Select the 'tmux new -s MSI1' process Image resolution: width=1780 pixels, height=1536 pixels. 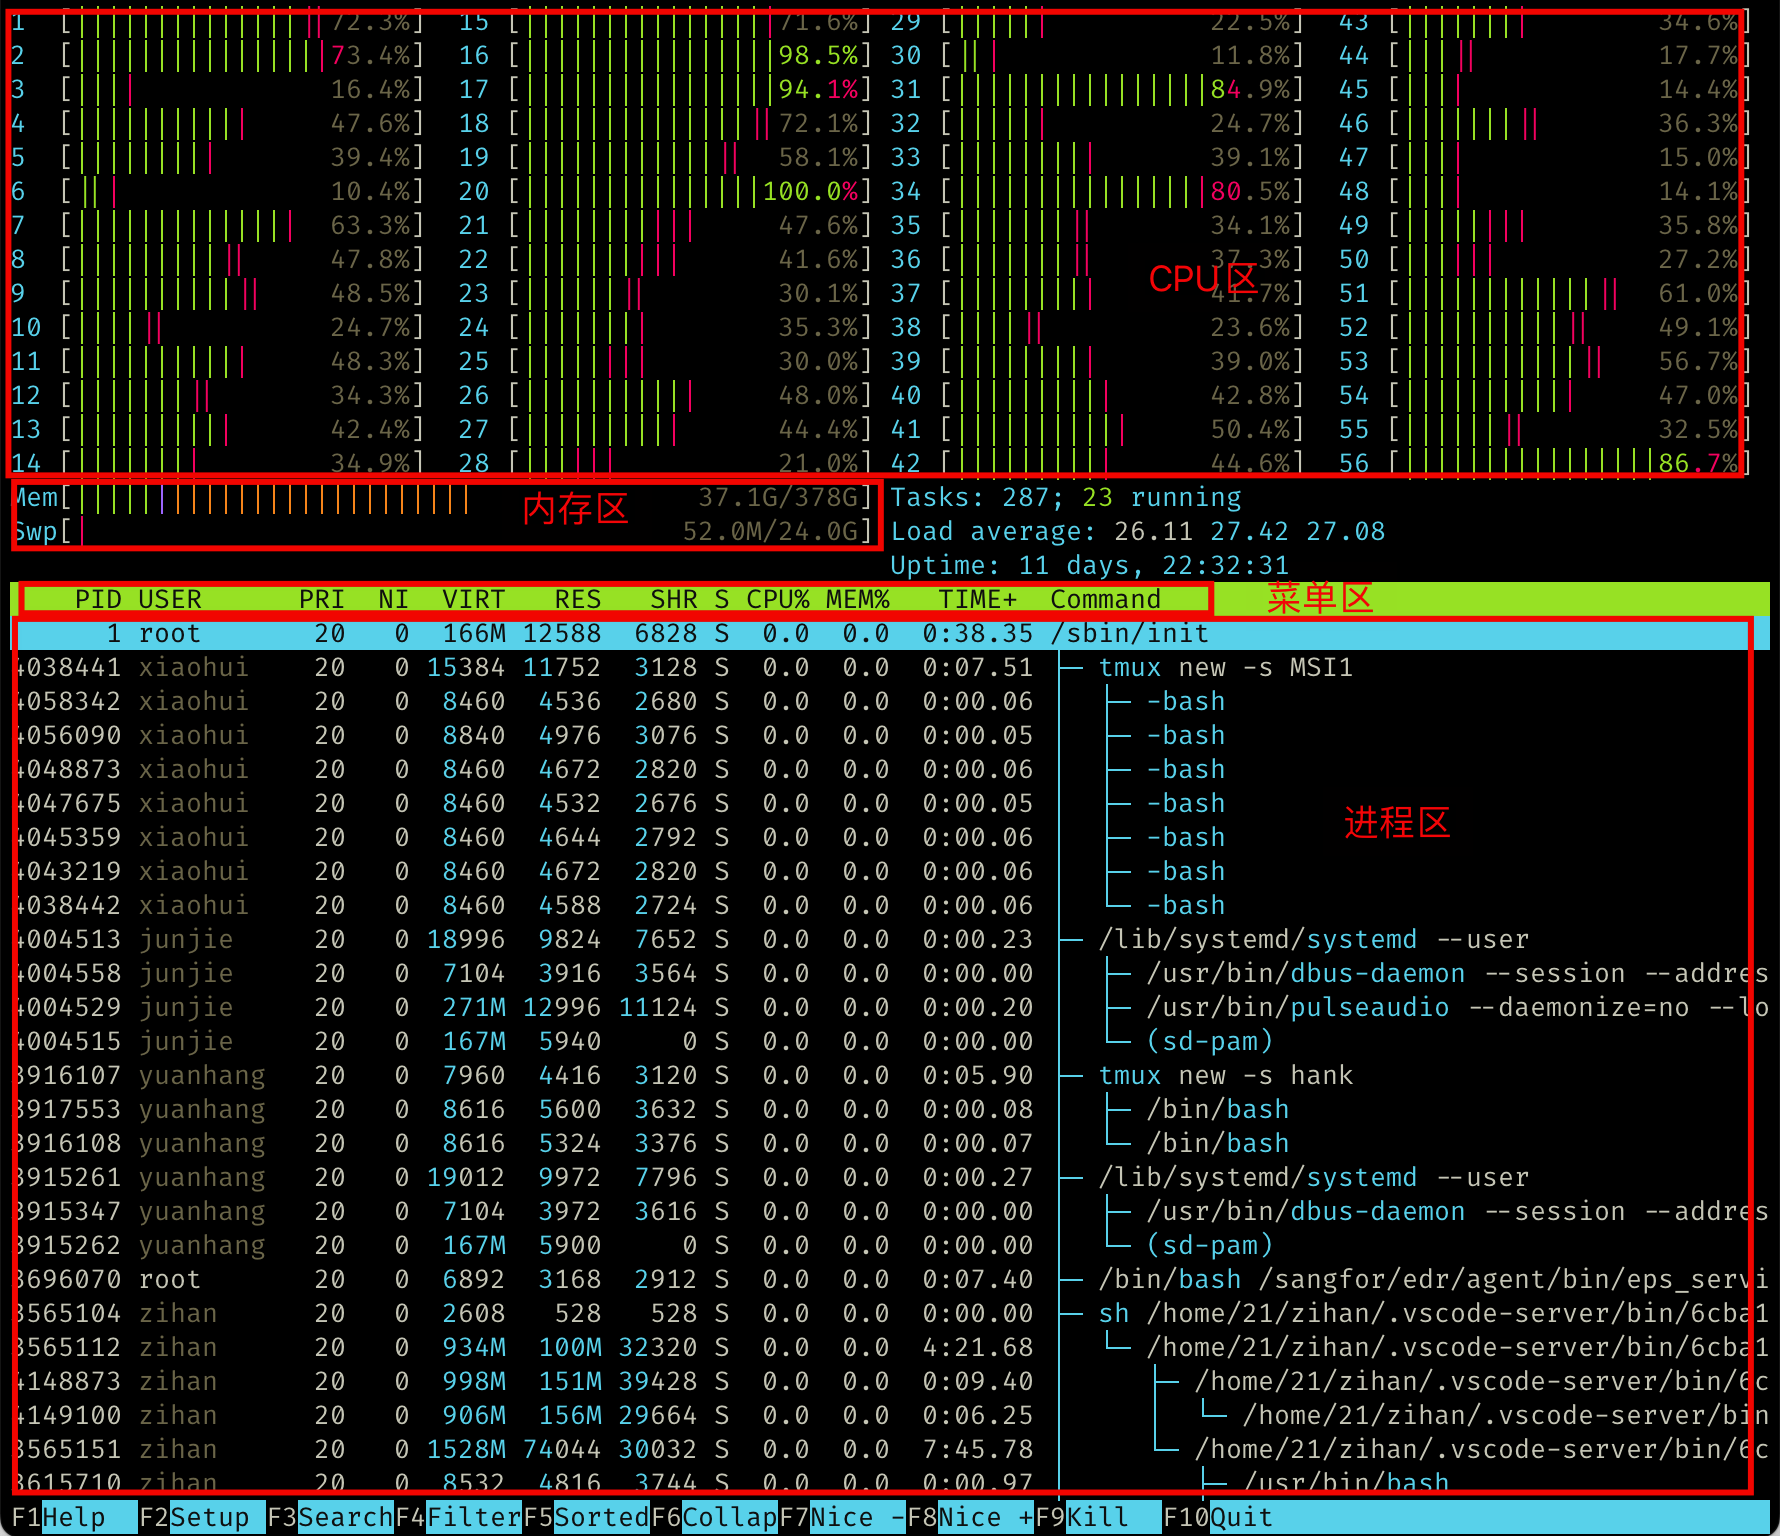click(890, 667)
